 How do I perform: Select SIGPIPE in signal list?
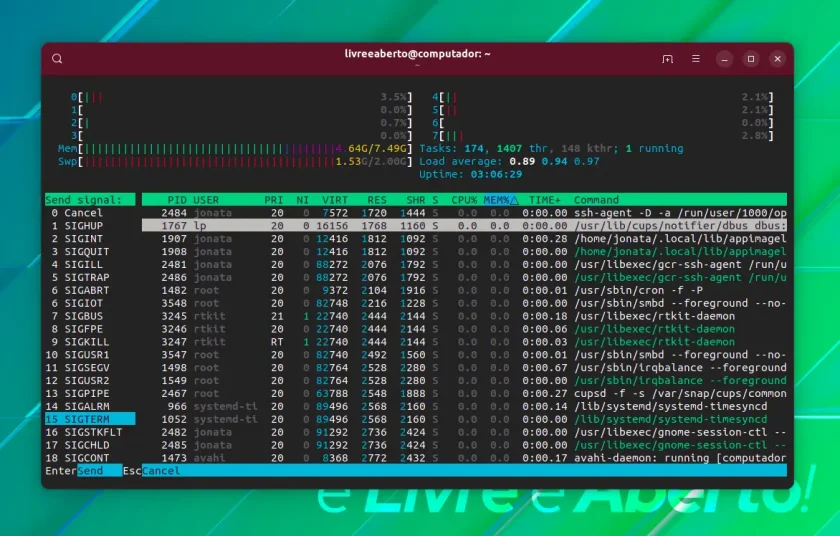[90, 394]
